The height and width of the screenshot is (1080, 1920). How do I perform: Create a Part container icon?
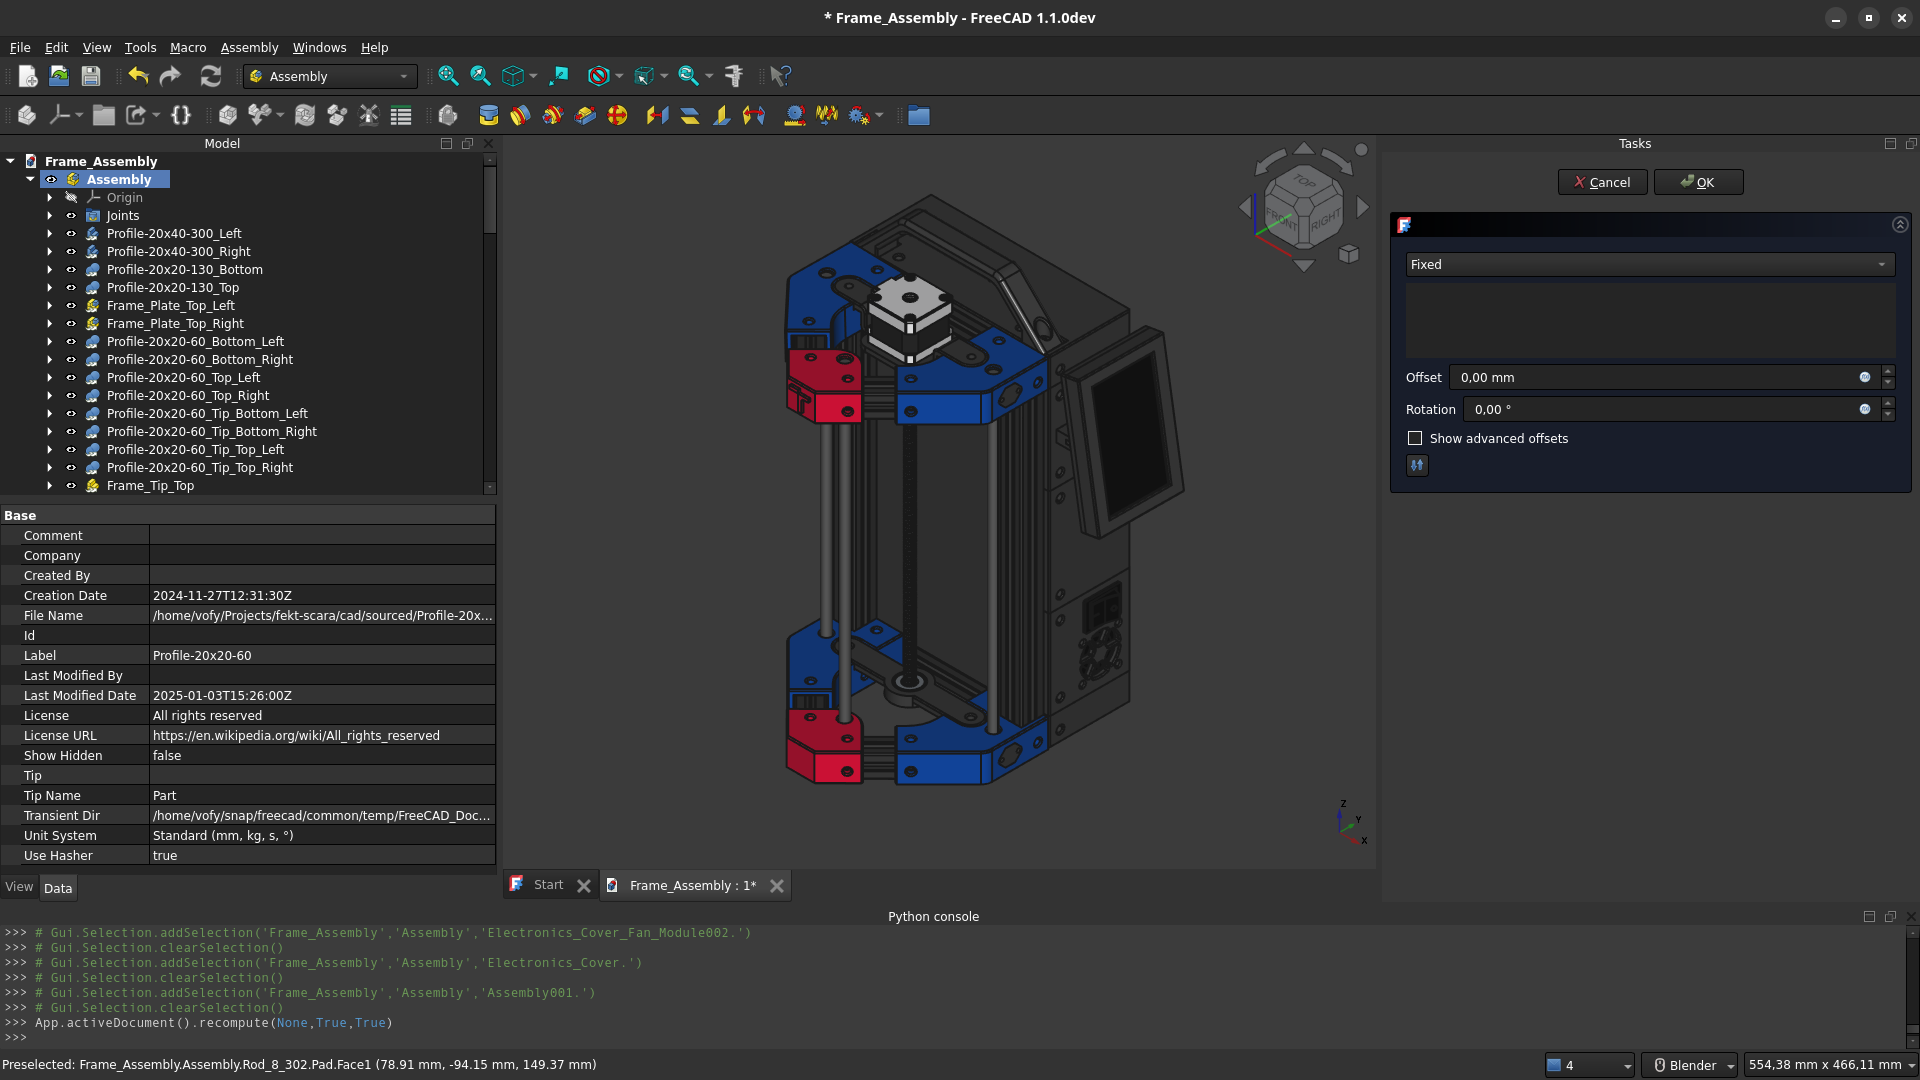pyautogui.click(x=27, y=116)
